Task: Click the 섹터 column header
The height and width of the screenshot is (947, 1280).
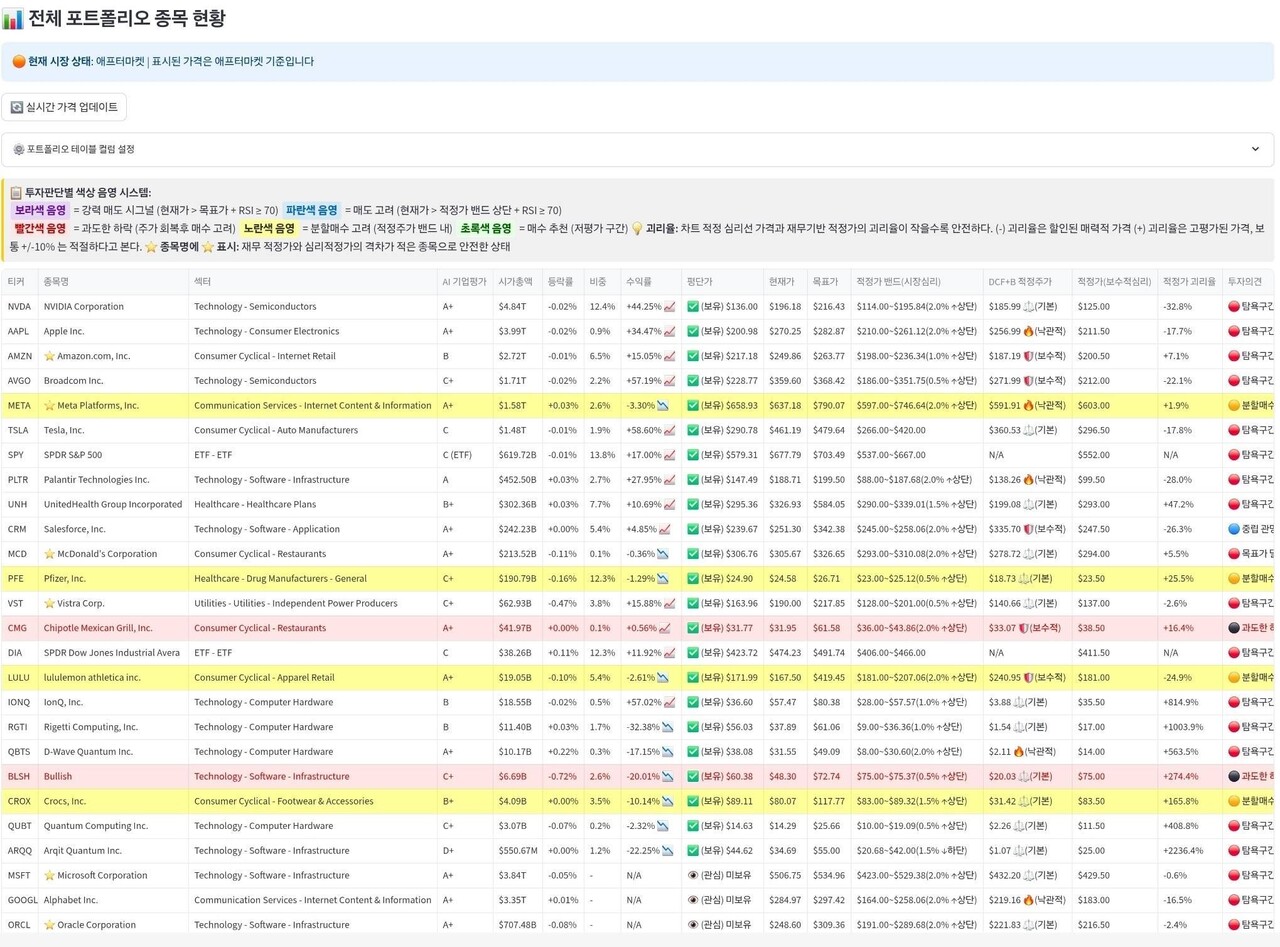Action: click(203, 282)
